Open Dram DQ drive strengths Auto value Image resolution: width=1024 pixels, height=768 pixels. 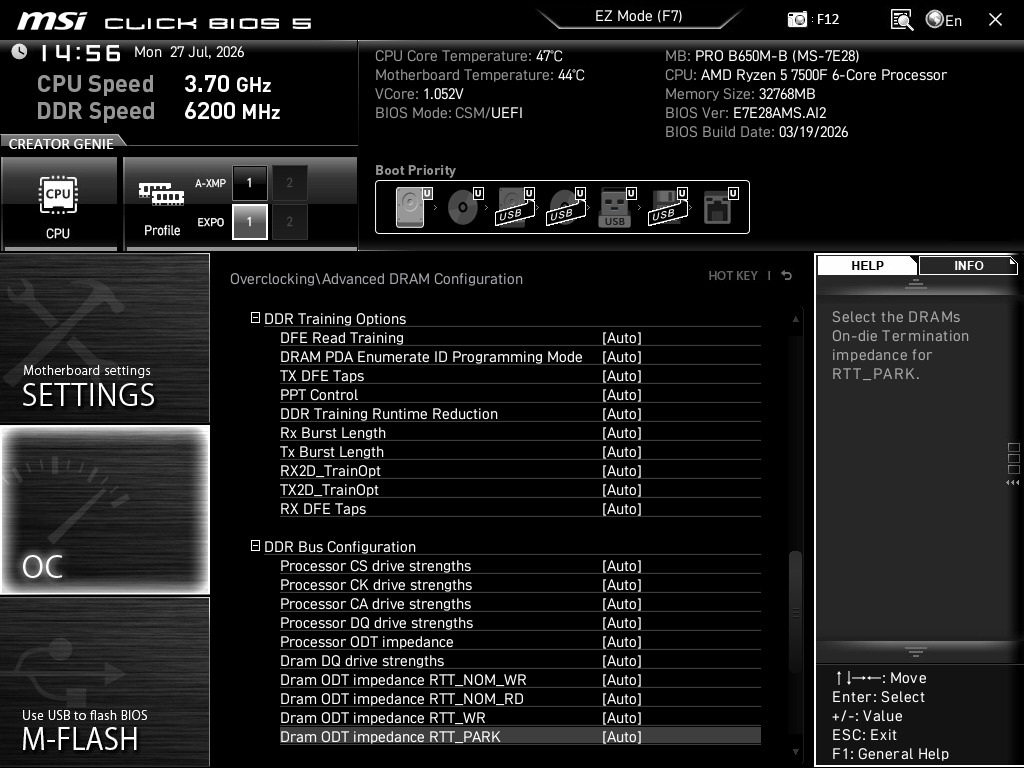coord(622,660)
